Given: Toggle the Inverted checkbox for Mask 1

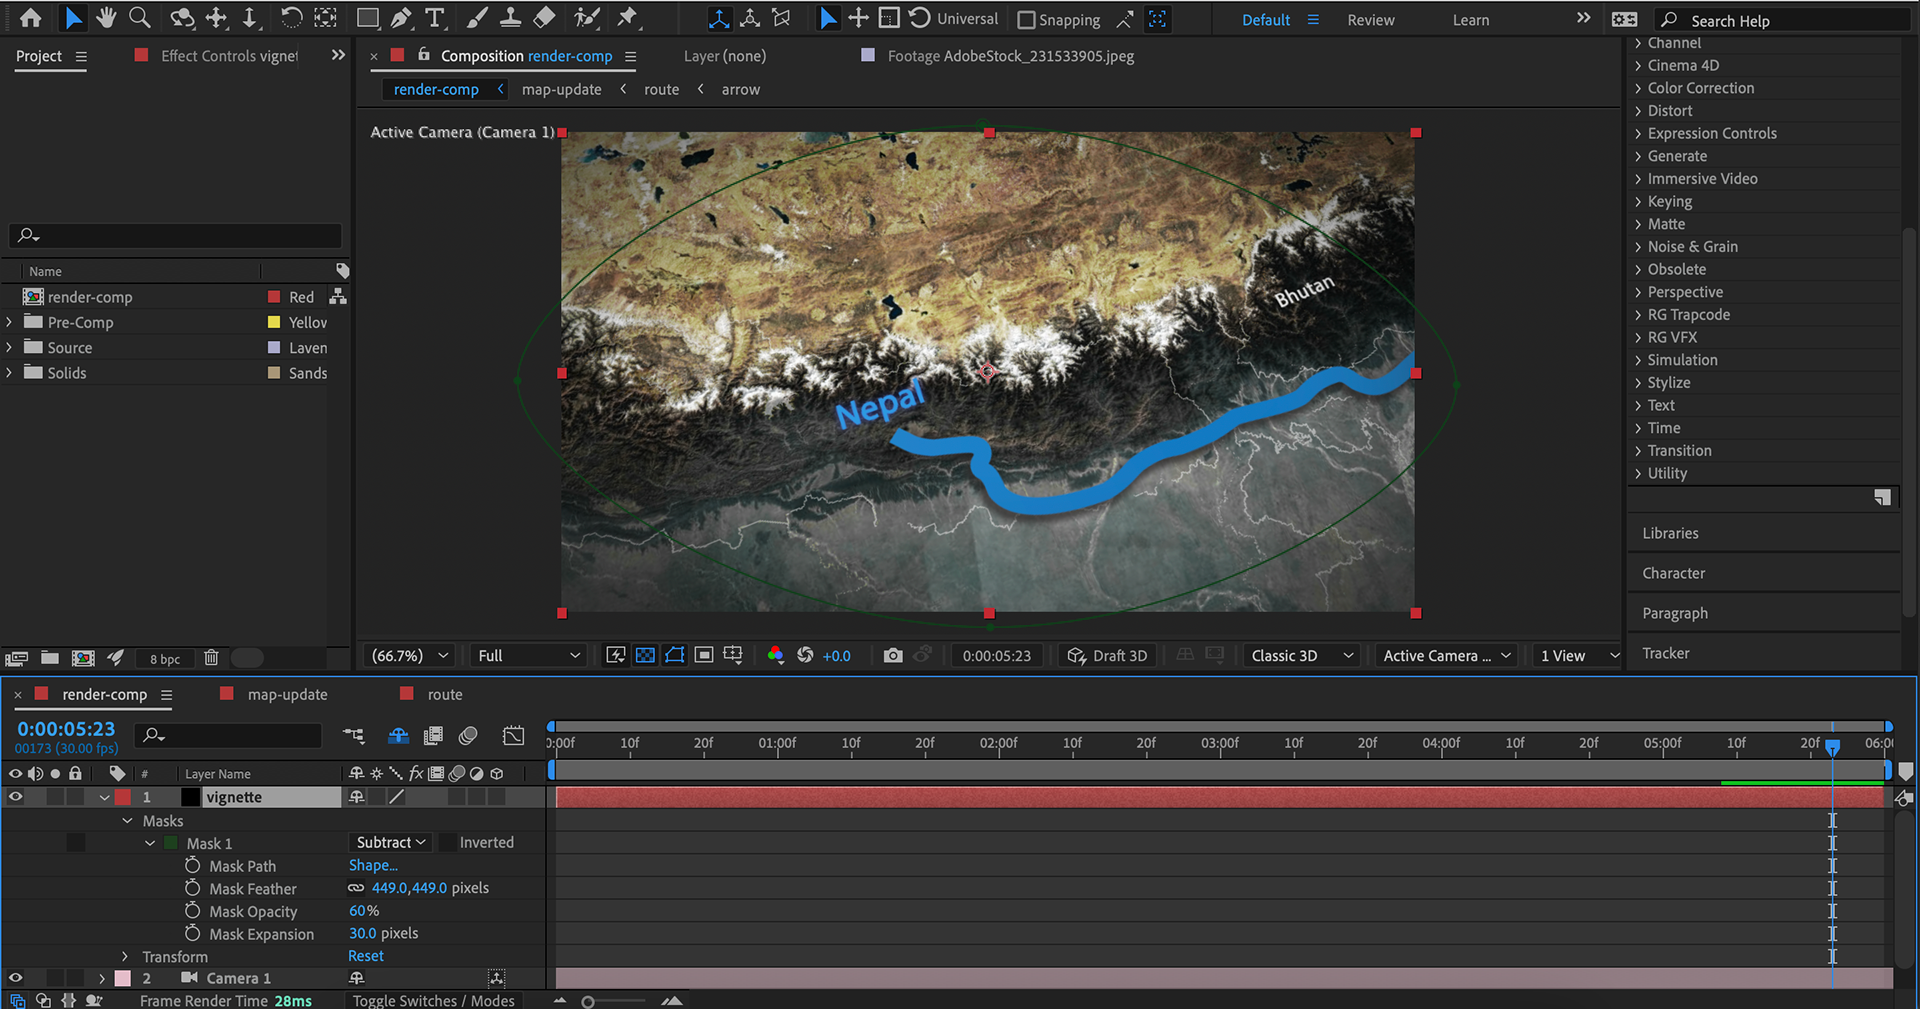Looking at the screenshot, I should coord(448,843).
